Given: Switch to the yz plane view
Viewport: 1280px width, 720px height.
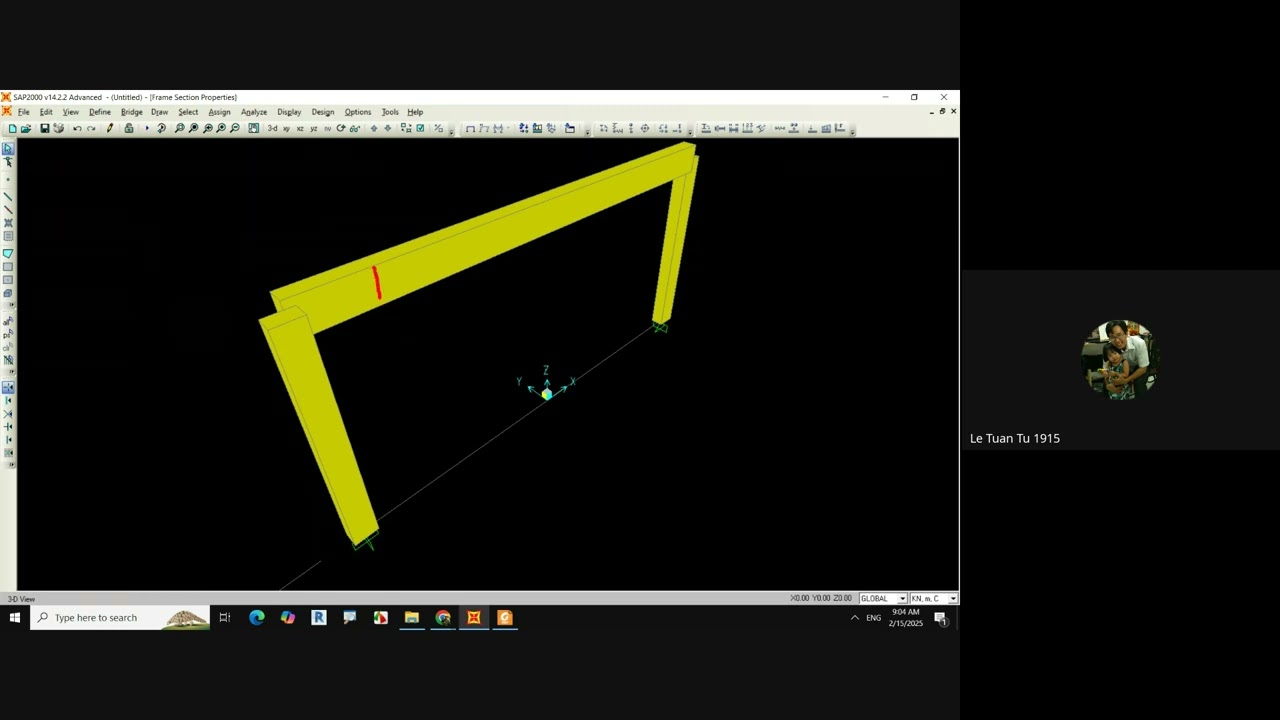Looking at the screenshot, I should pyautogui.click(x=314, y=128).
